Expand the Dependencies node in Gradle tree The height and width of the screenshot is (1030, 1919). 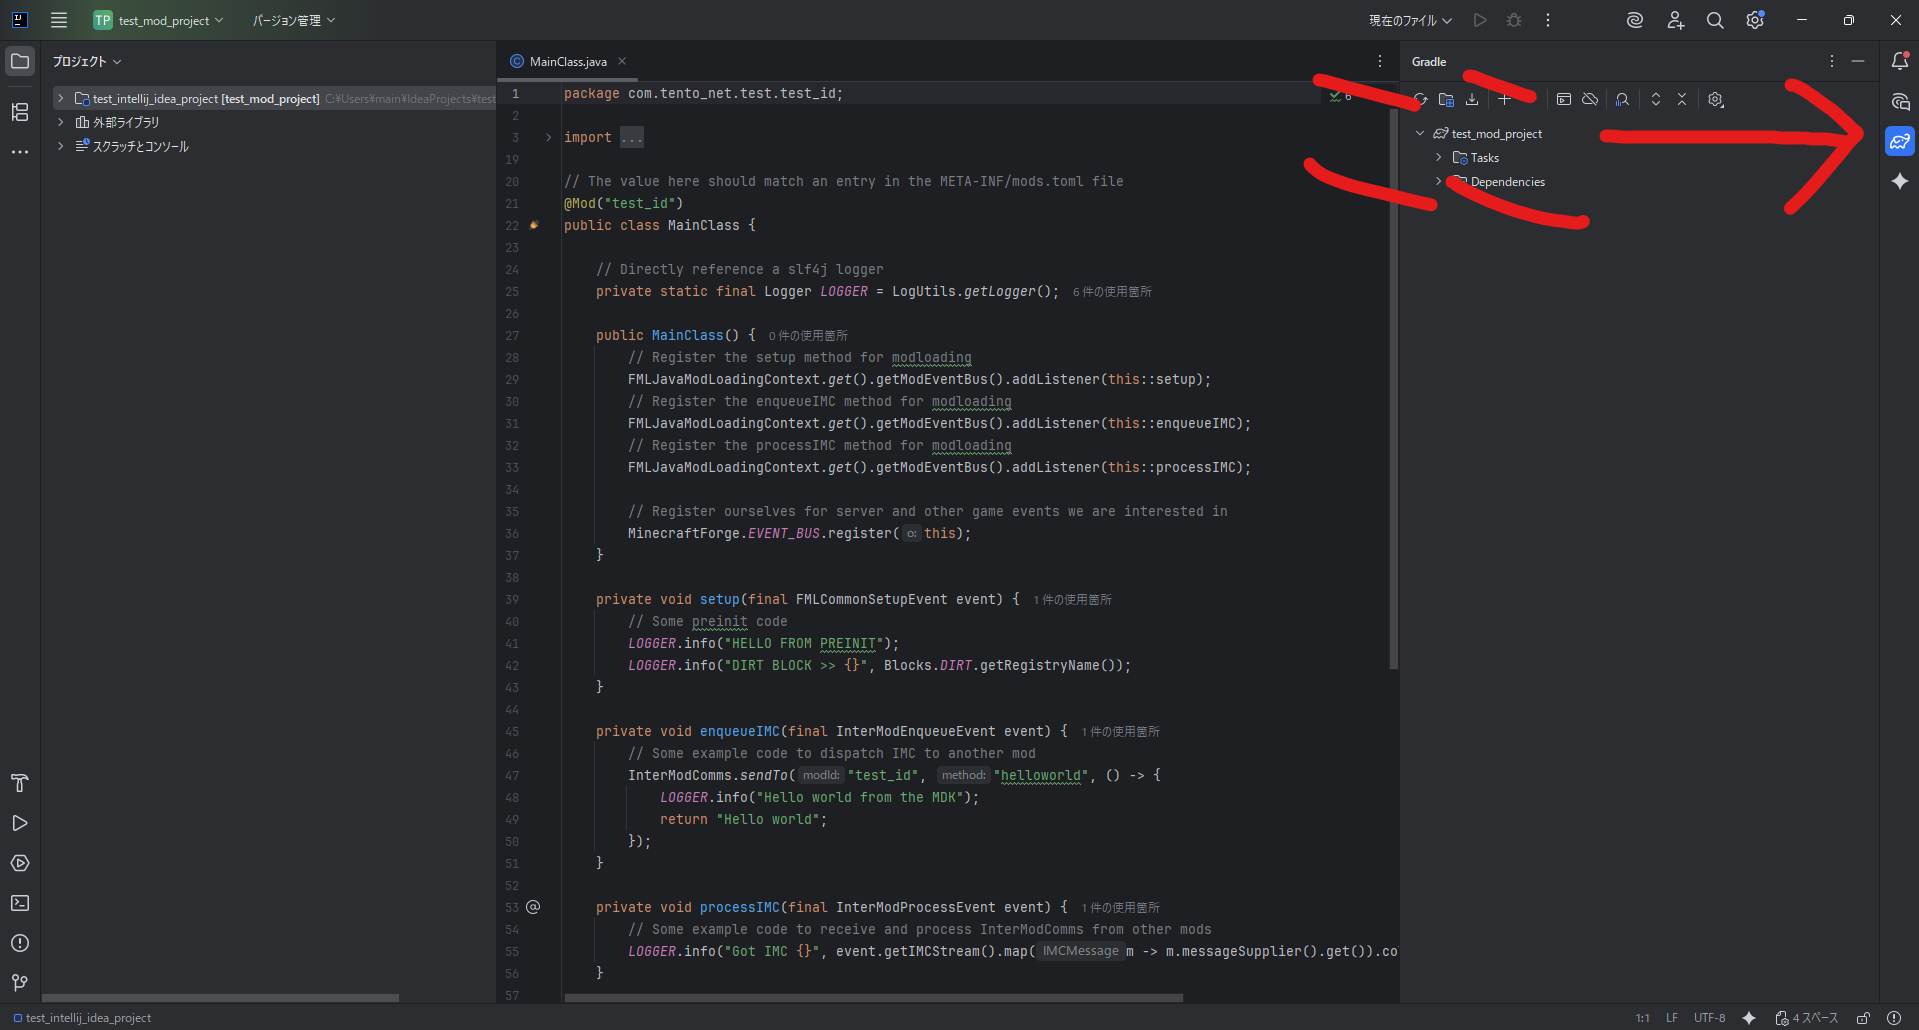[x=1439, y=182]
